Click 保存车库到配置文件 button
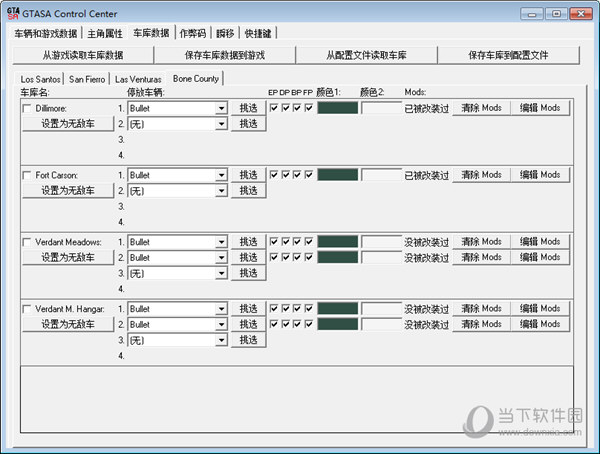The image size is (600, 454). click(508, 55)
